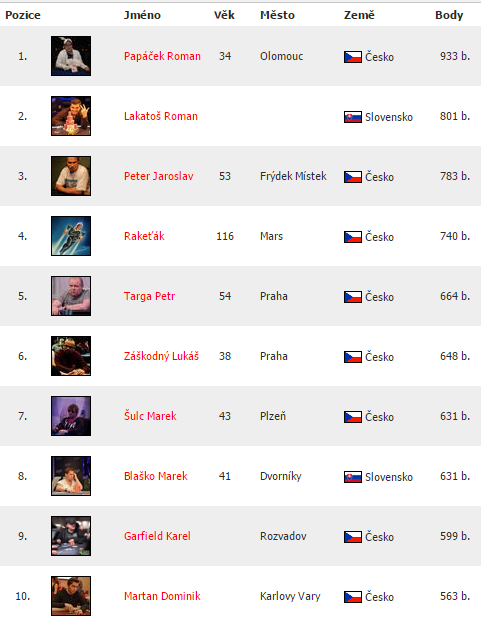Click the Czech flag in Raketák's row
The width and height of the screenshot is (481, 621).
pyautogui.click(x=353, y=237)
